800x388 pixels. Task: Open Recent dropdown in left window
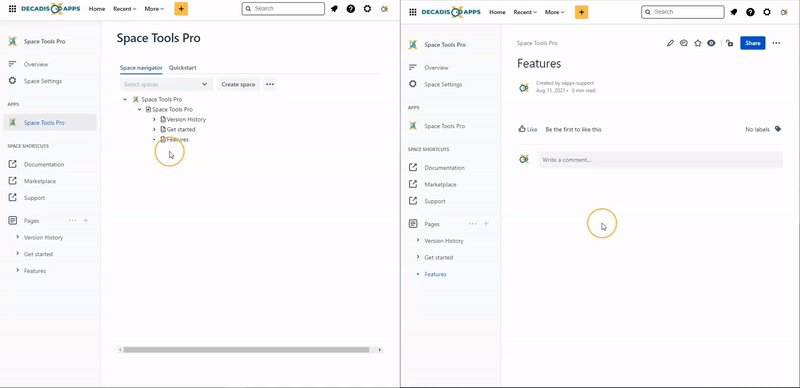(125, 9)
